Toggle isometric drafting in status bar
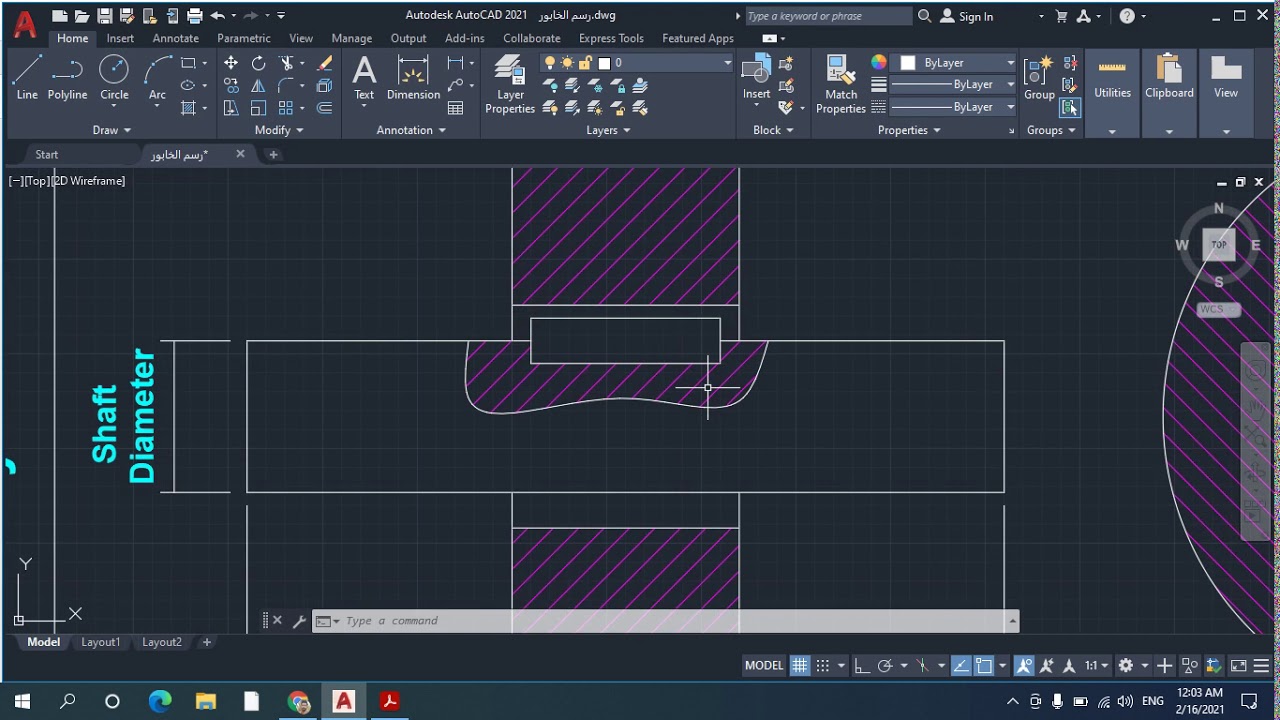Image resolution: width=1280 pixels, height=720 pixels. [923, 666]
